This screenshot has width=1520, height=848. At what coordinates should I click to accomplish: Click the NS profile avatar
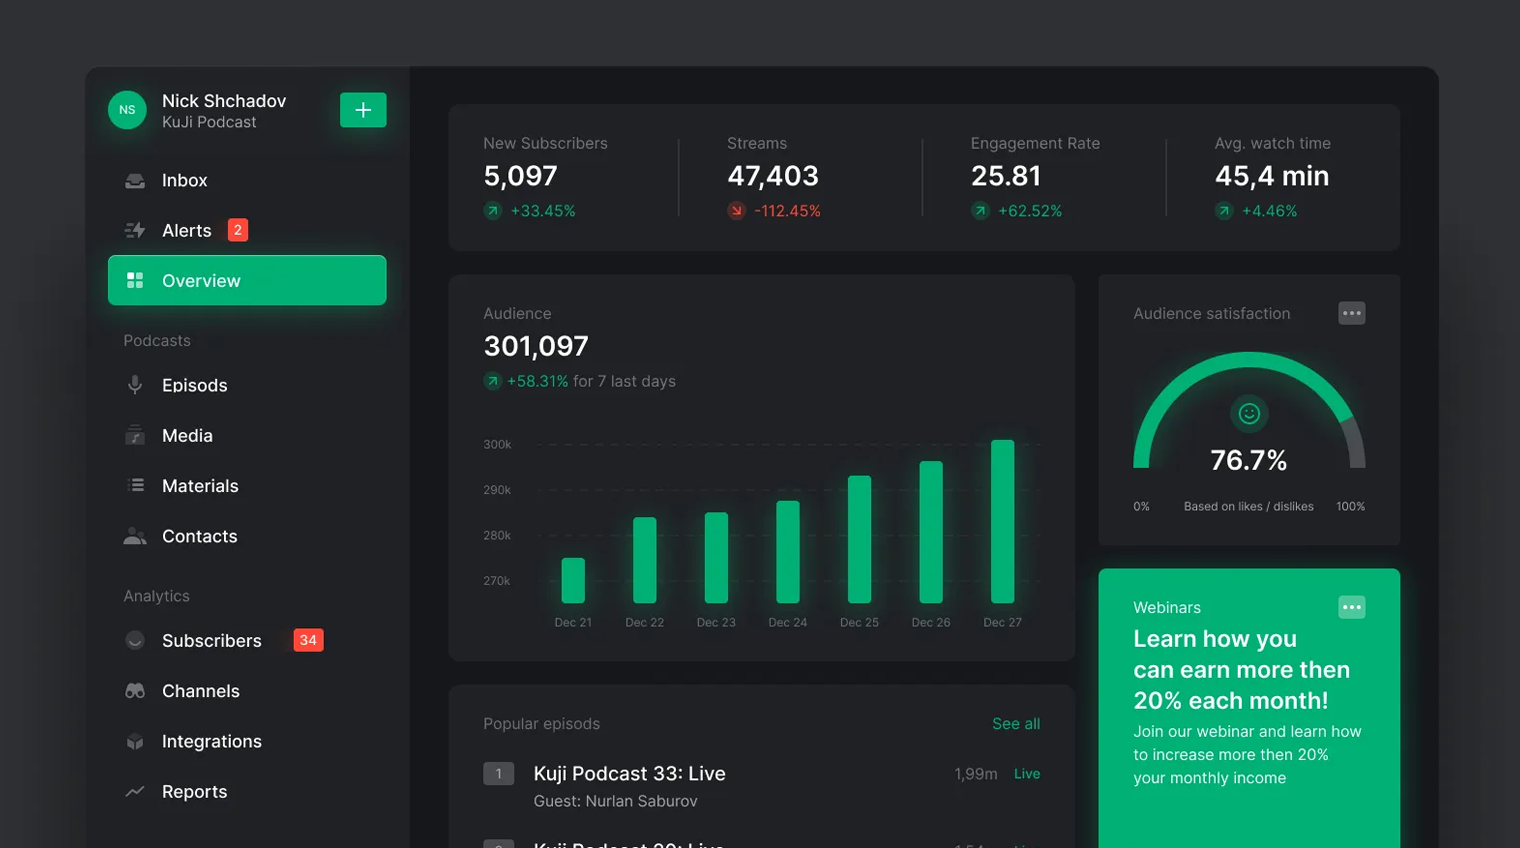(127, 110)
